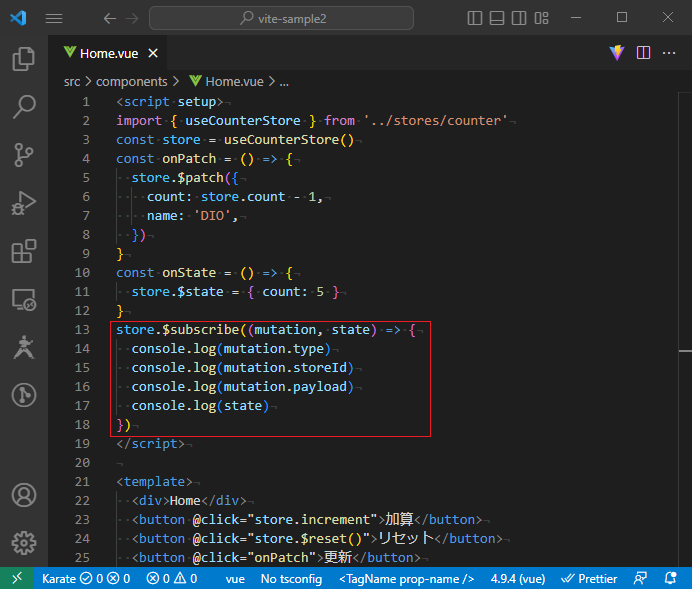The height and width of the screenshot is (589, 692).
Task: Go forward with the right arrow
Action: pos(132,19)
